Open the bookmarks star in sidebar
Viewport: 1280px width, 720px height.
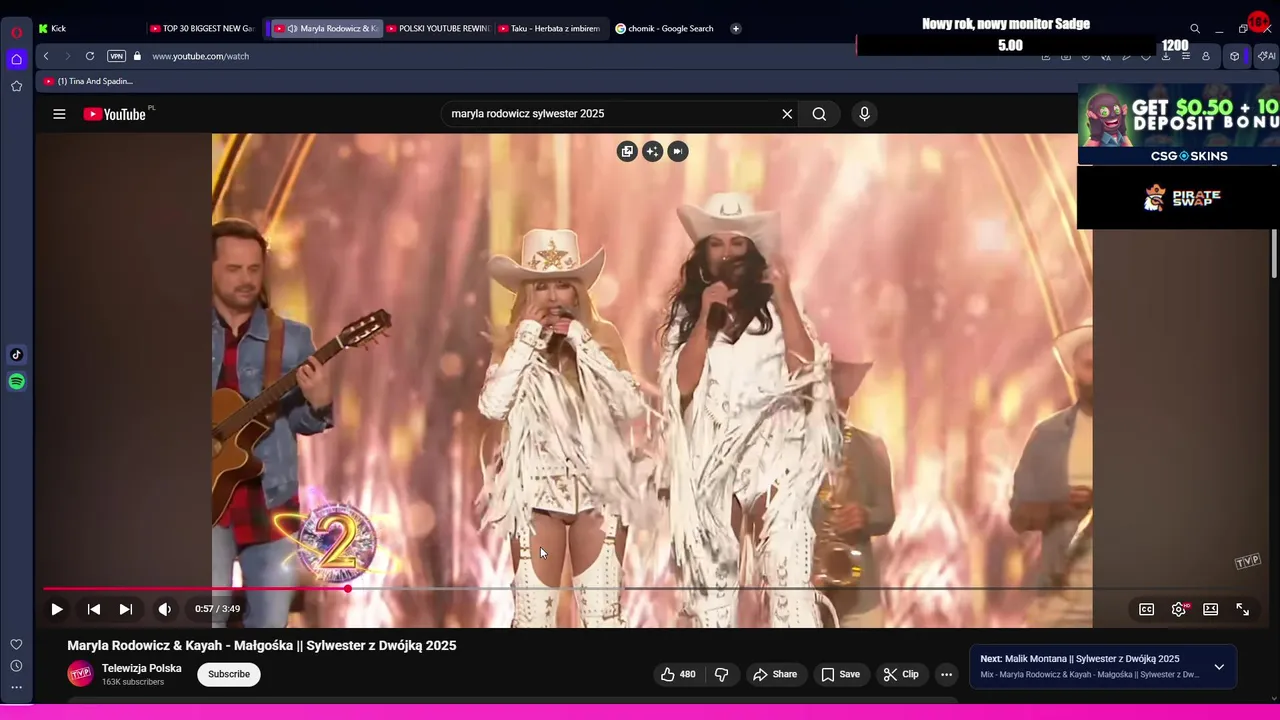point(16,86)
